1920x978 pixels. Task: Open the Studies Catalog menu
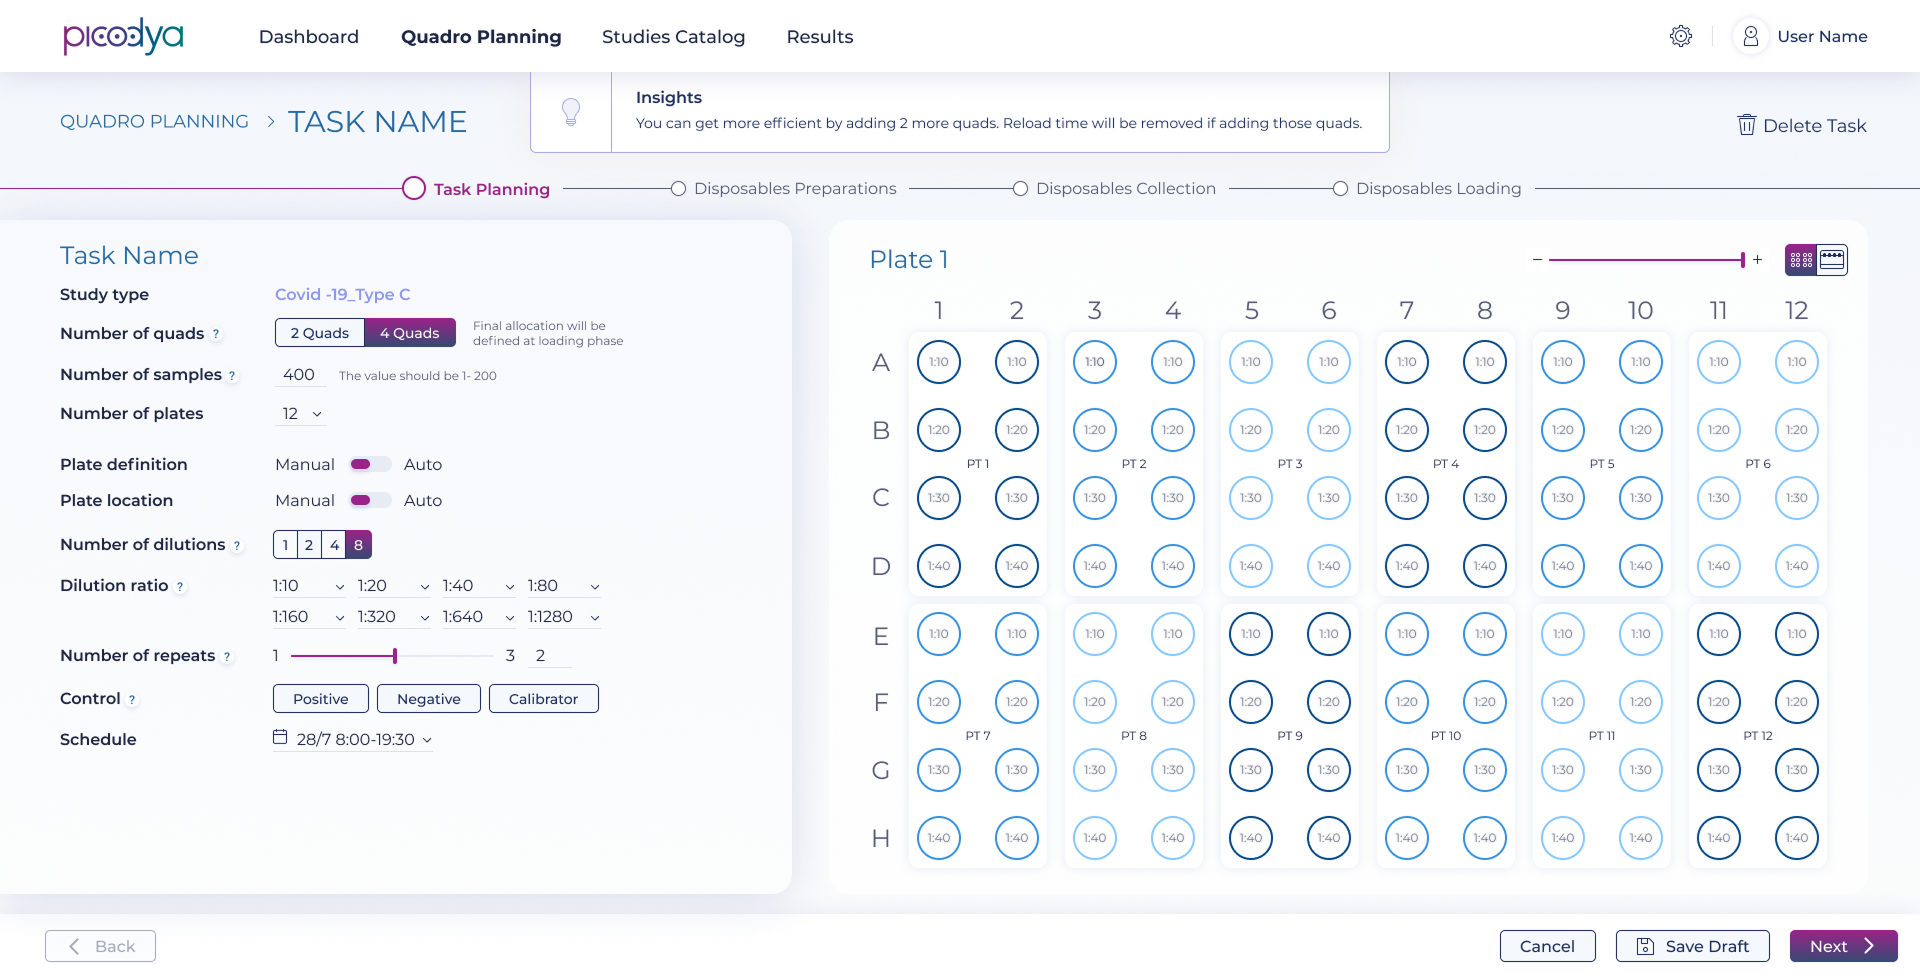coord(673,37)
